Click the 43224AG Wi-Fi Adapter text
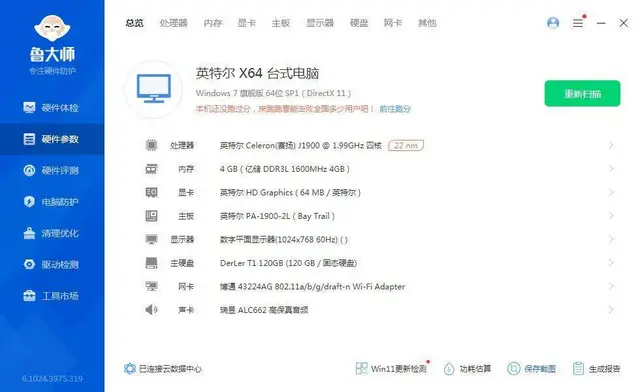 (x=313, y=287)
